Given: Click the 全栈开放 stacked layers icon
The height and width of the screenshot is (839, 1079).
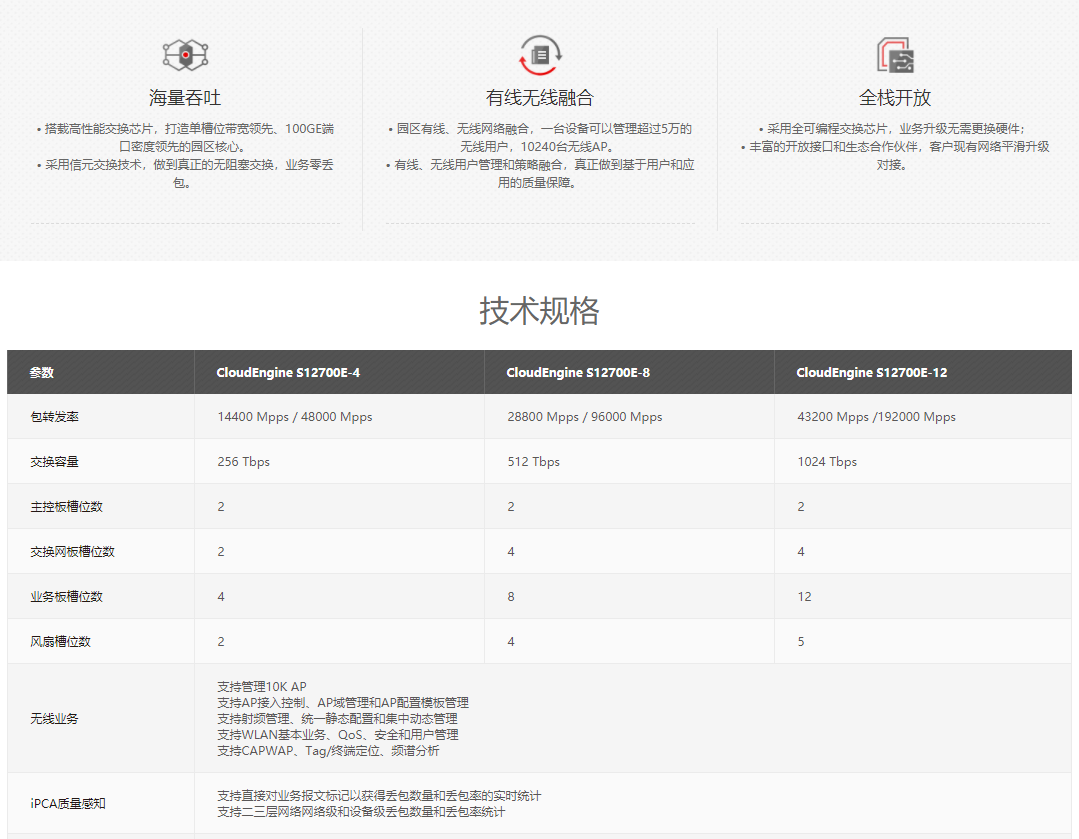Looking at the screenshot, I should (895, 55).
